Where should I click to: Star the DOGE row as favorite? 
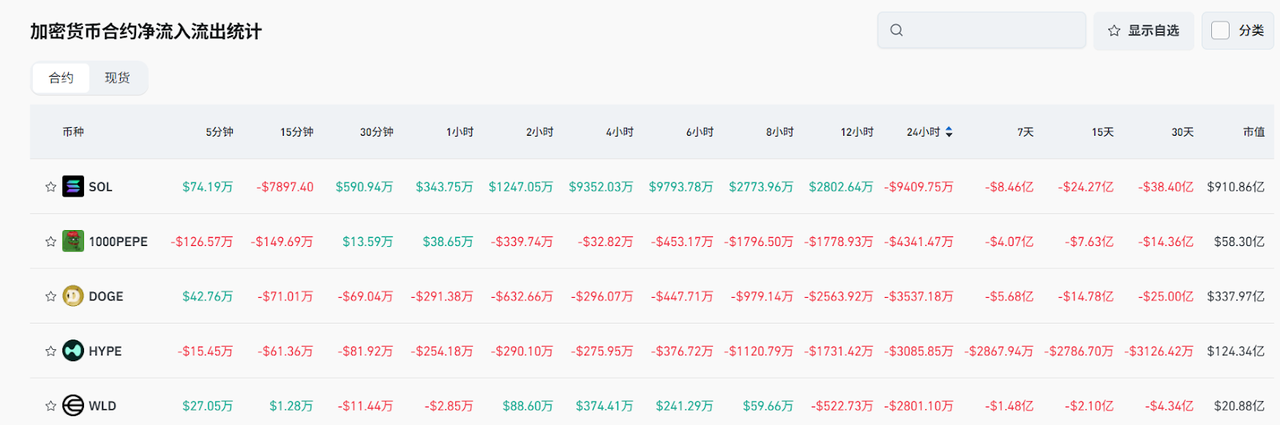pyautogui.click(x=50, y=296)
